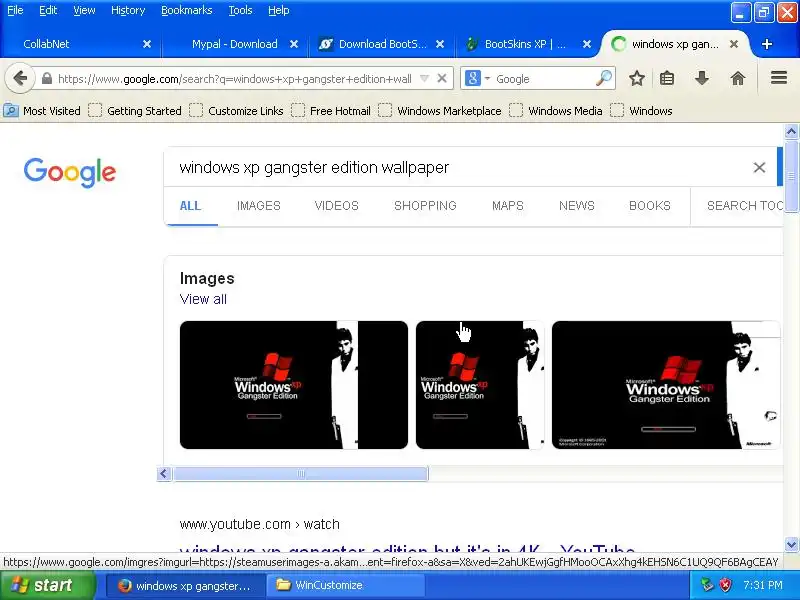Open the Windows Media bookmark
Image resolution: width=800 pixels, height=600 pixels.
click(x=556, y=111)
